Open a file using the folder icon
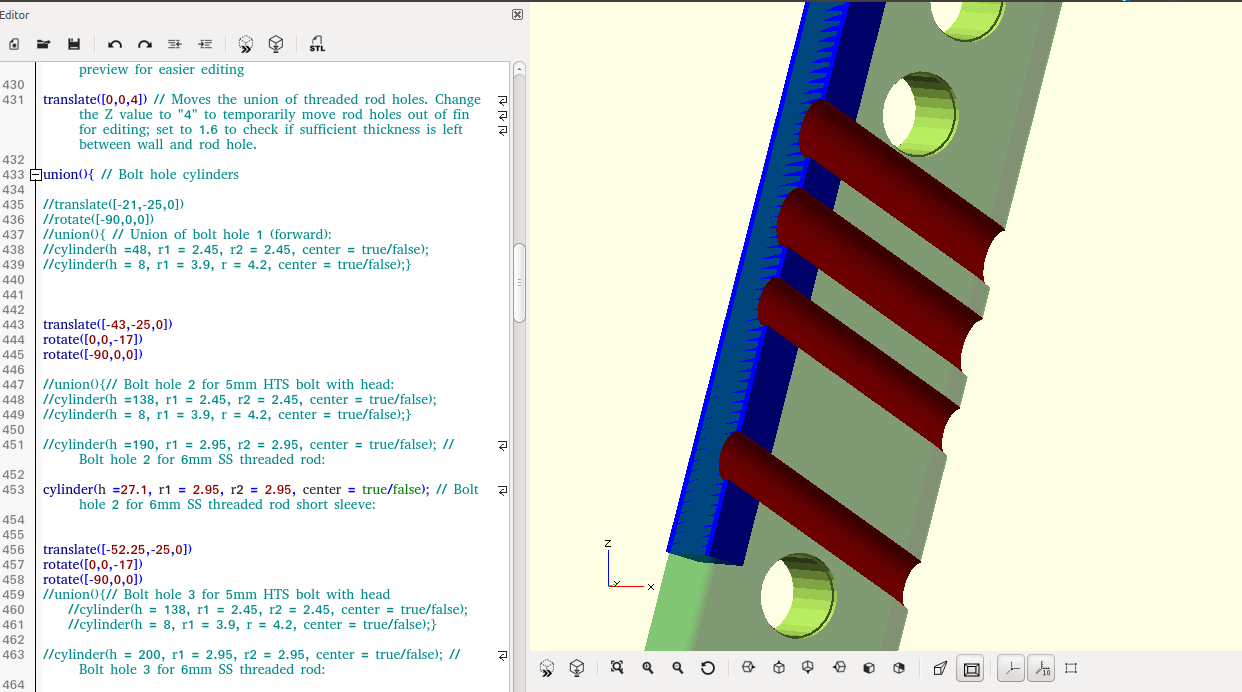The width and height of the screenshot is (1242, 692). 44,44
